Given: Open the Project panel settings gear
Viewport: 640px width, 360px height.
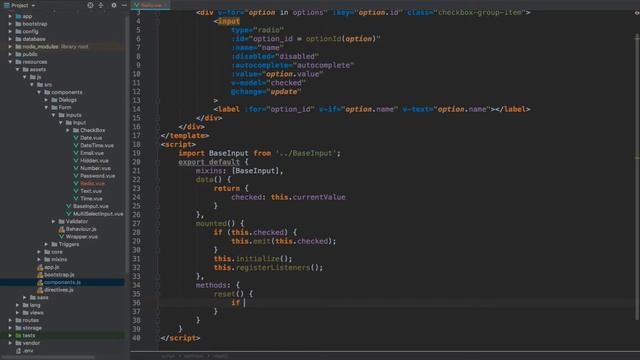Looking at the screenshot, I should [x=114, y=5].
